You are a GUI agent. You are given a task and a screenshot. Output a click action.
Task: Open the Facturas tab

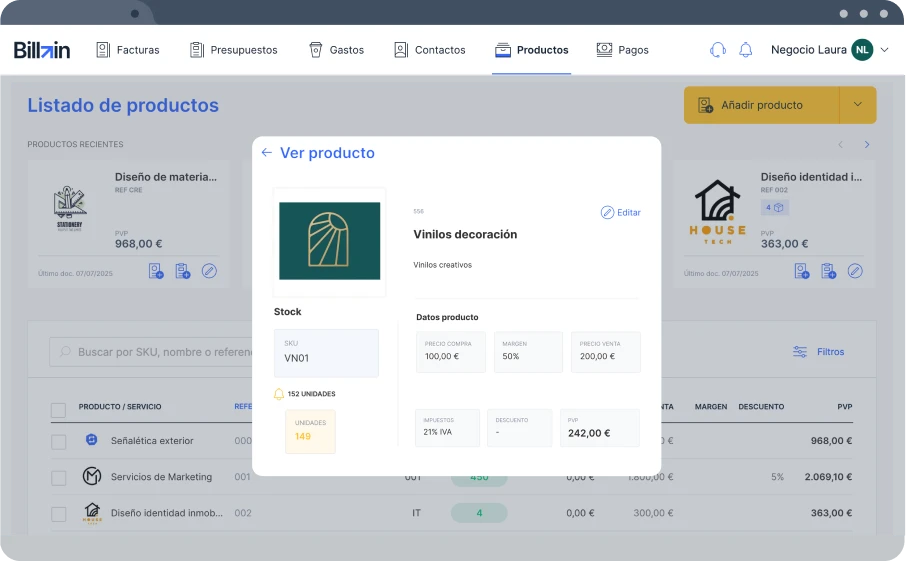[127, 50]
